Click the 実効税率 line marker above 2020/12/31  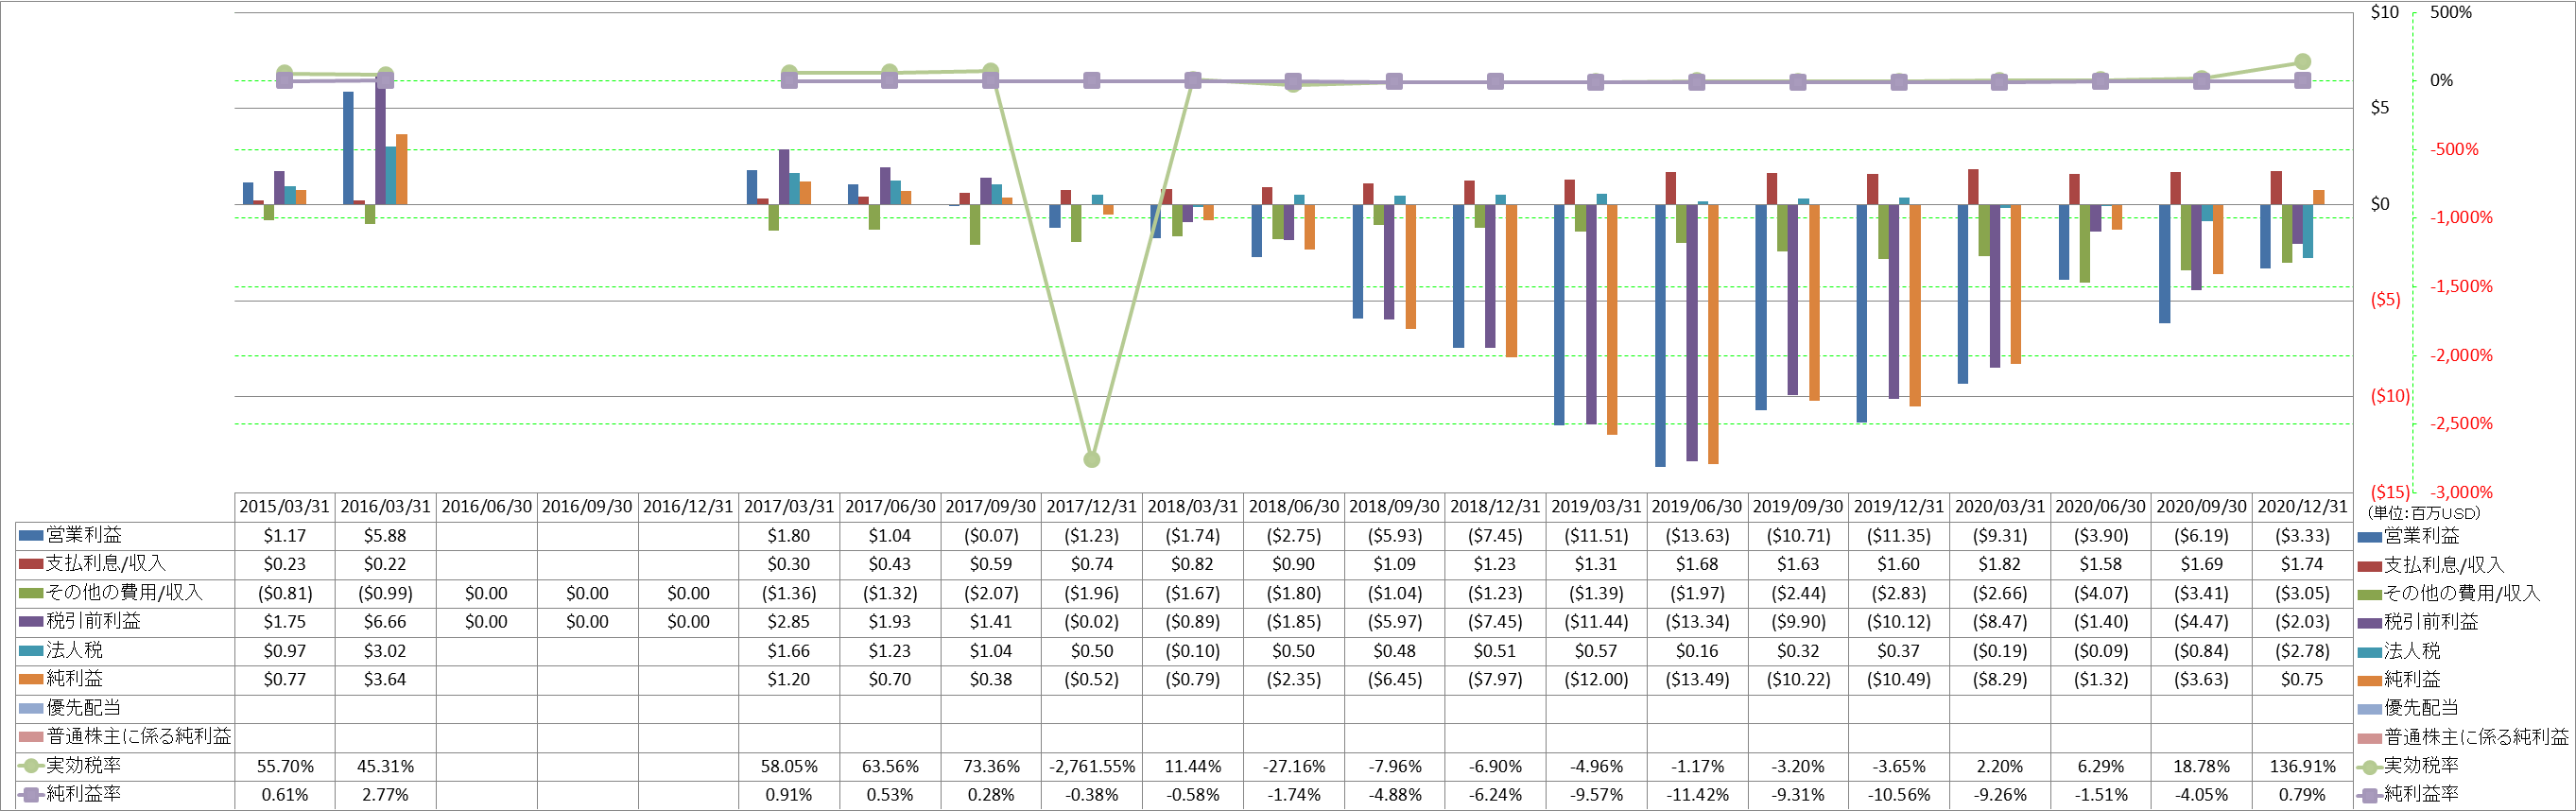(x=2302, y=62)
